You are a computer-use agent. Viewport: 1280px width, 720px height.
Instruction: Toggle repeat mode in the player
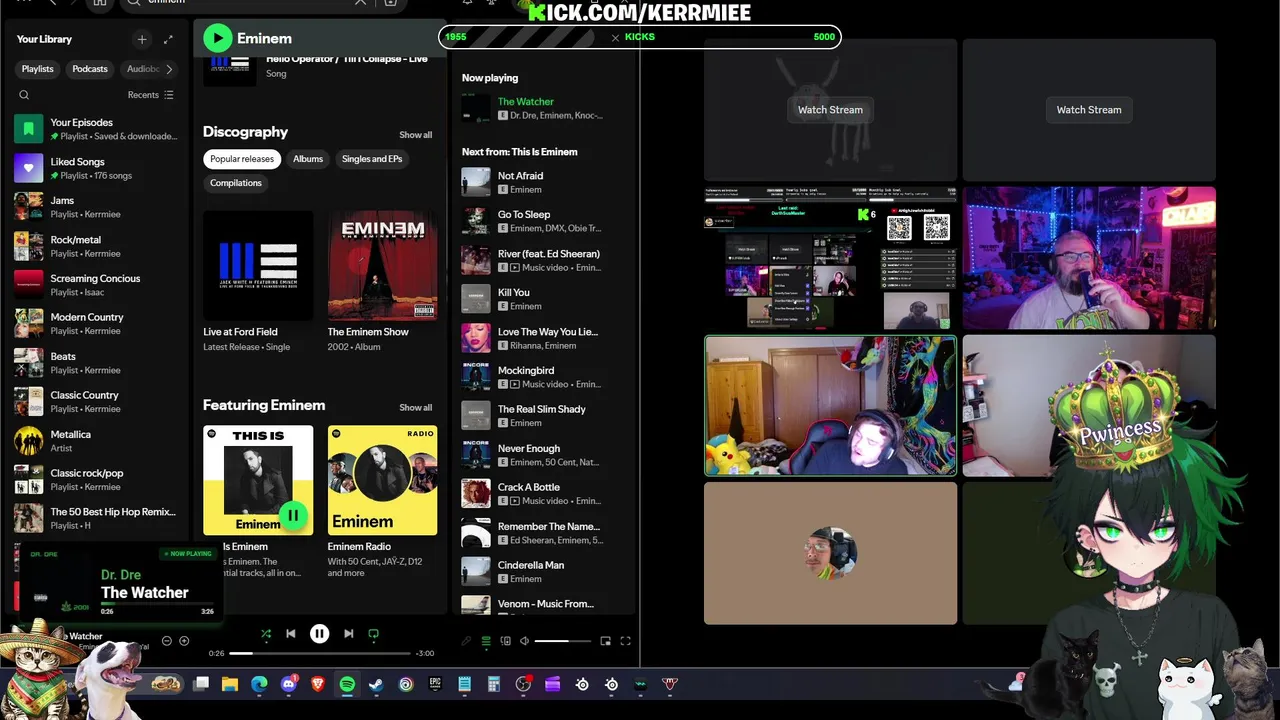pos(373,633)
